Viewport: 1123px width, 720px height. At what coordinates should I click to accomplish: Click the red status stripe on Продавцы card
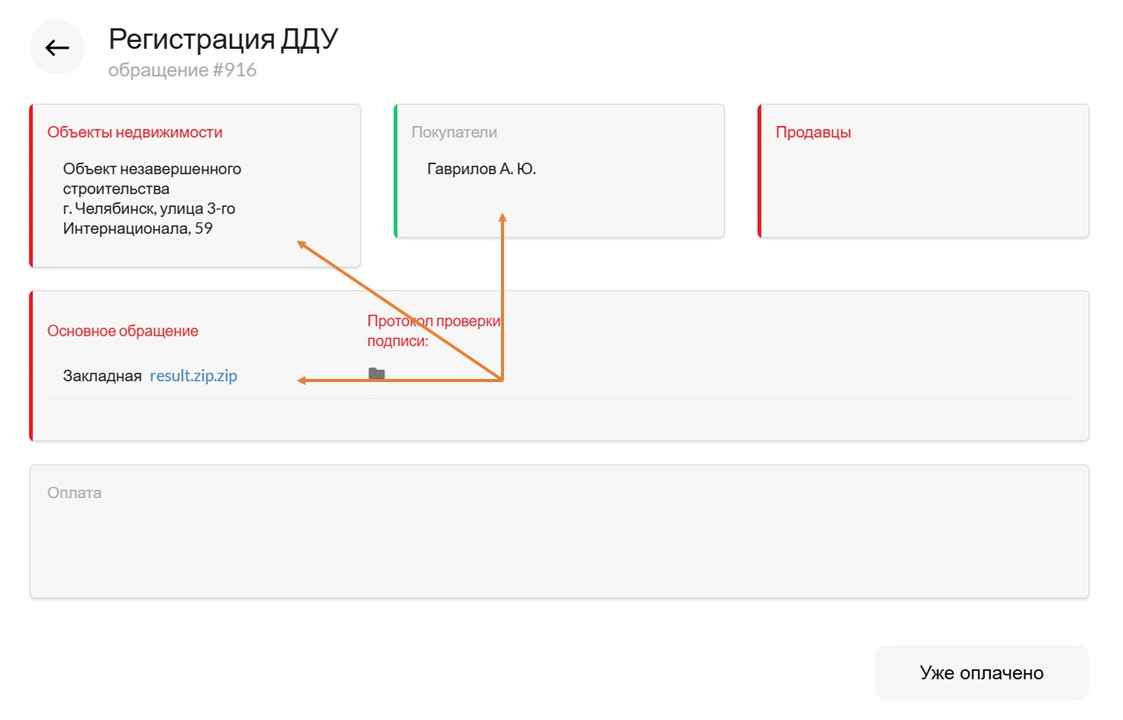pyautogui.click(x=760, y=171)
